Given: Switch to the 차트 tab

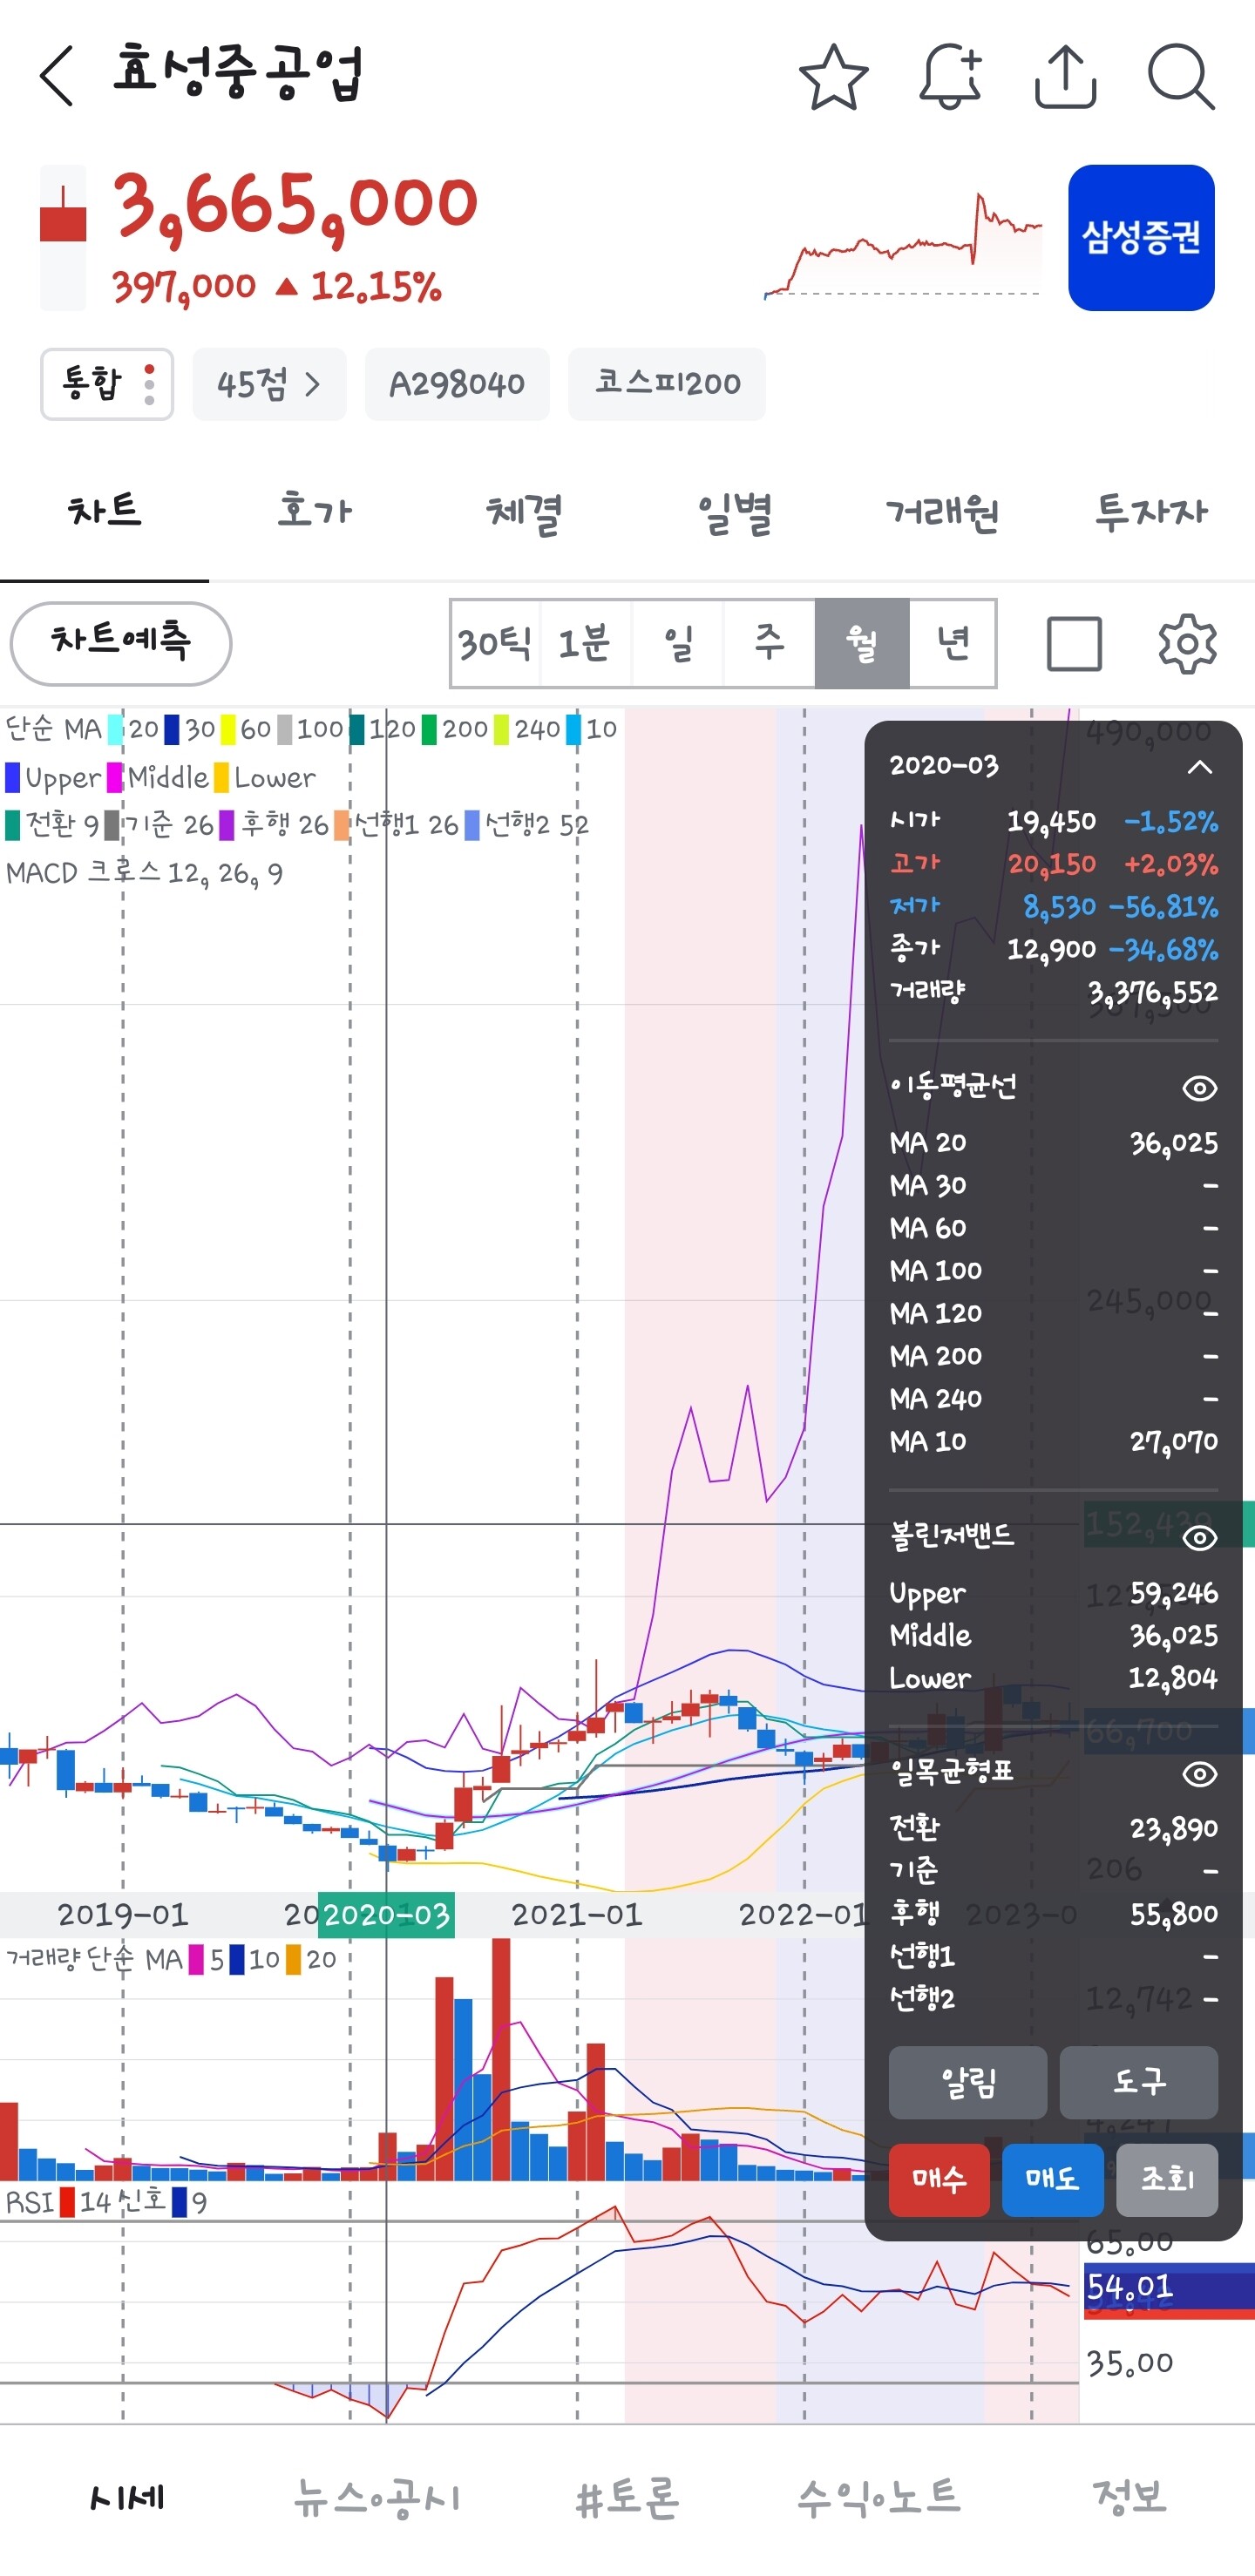Looking at the screenshot, I should (x=104, y=511).
